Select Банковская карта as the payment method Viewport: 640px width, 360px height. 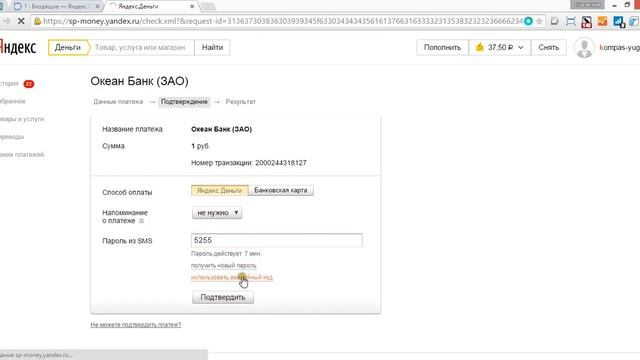[281, 191]
